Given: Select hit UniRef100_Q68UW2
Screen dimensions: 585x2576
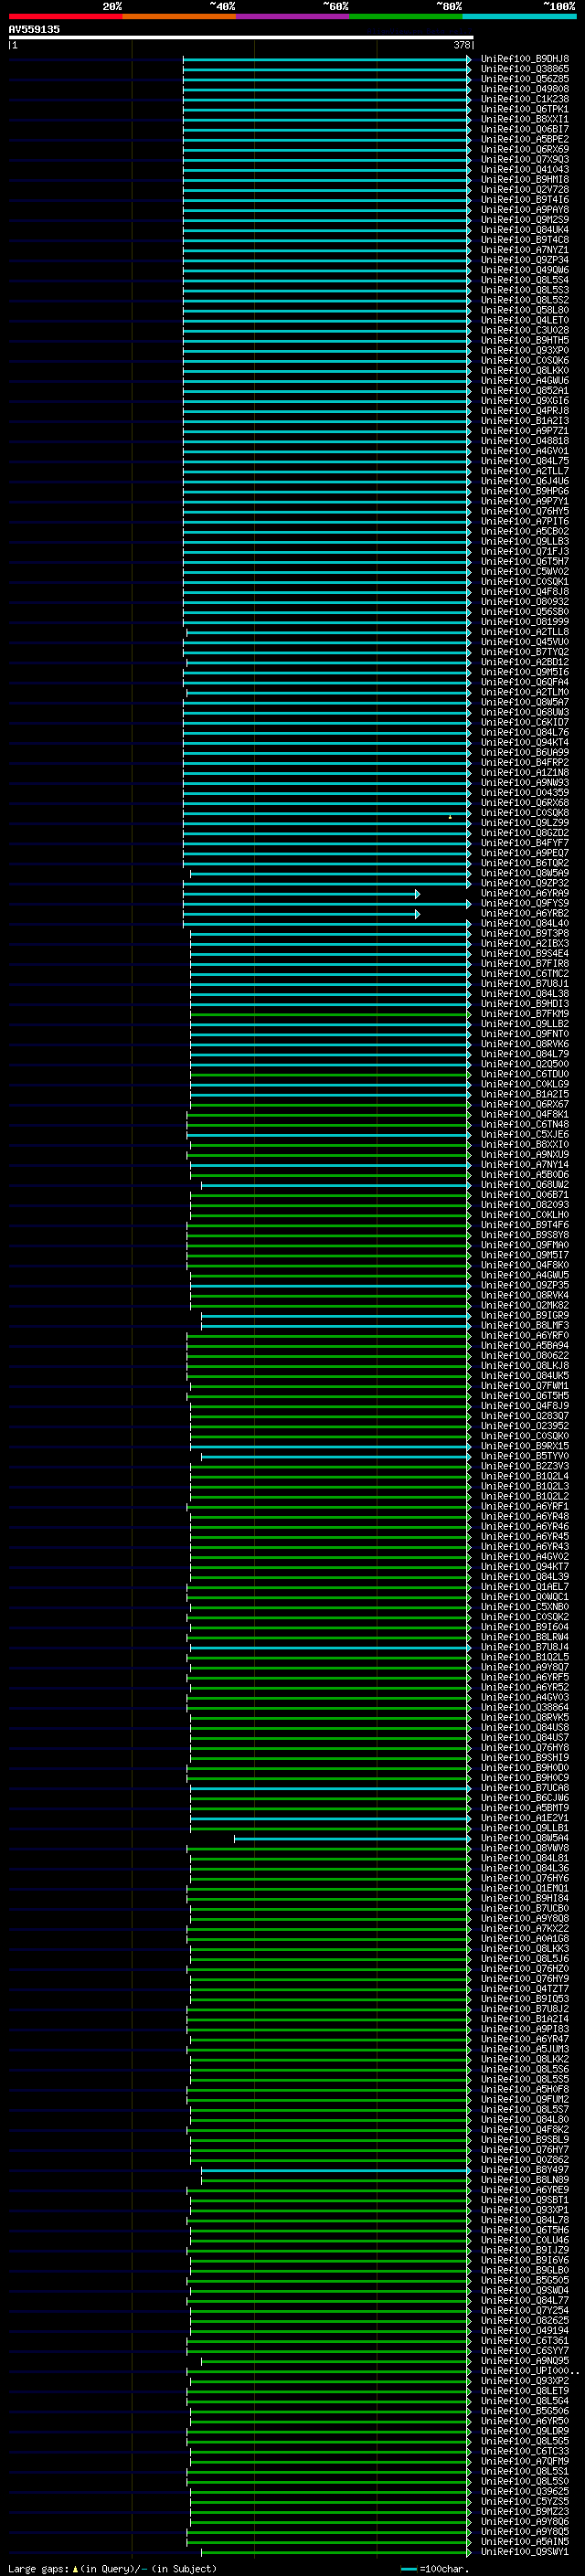Looking at the screenshot, I should 524,1185.
